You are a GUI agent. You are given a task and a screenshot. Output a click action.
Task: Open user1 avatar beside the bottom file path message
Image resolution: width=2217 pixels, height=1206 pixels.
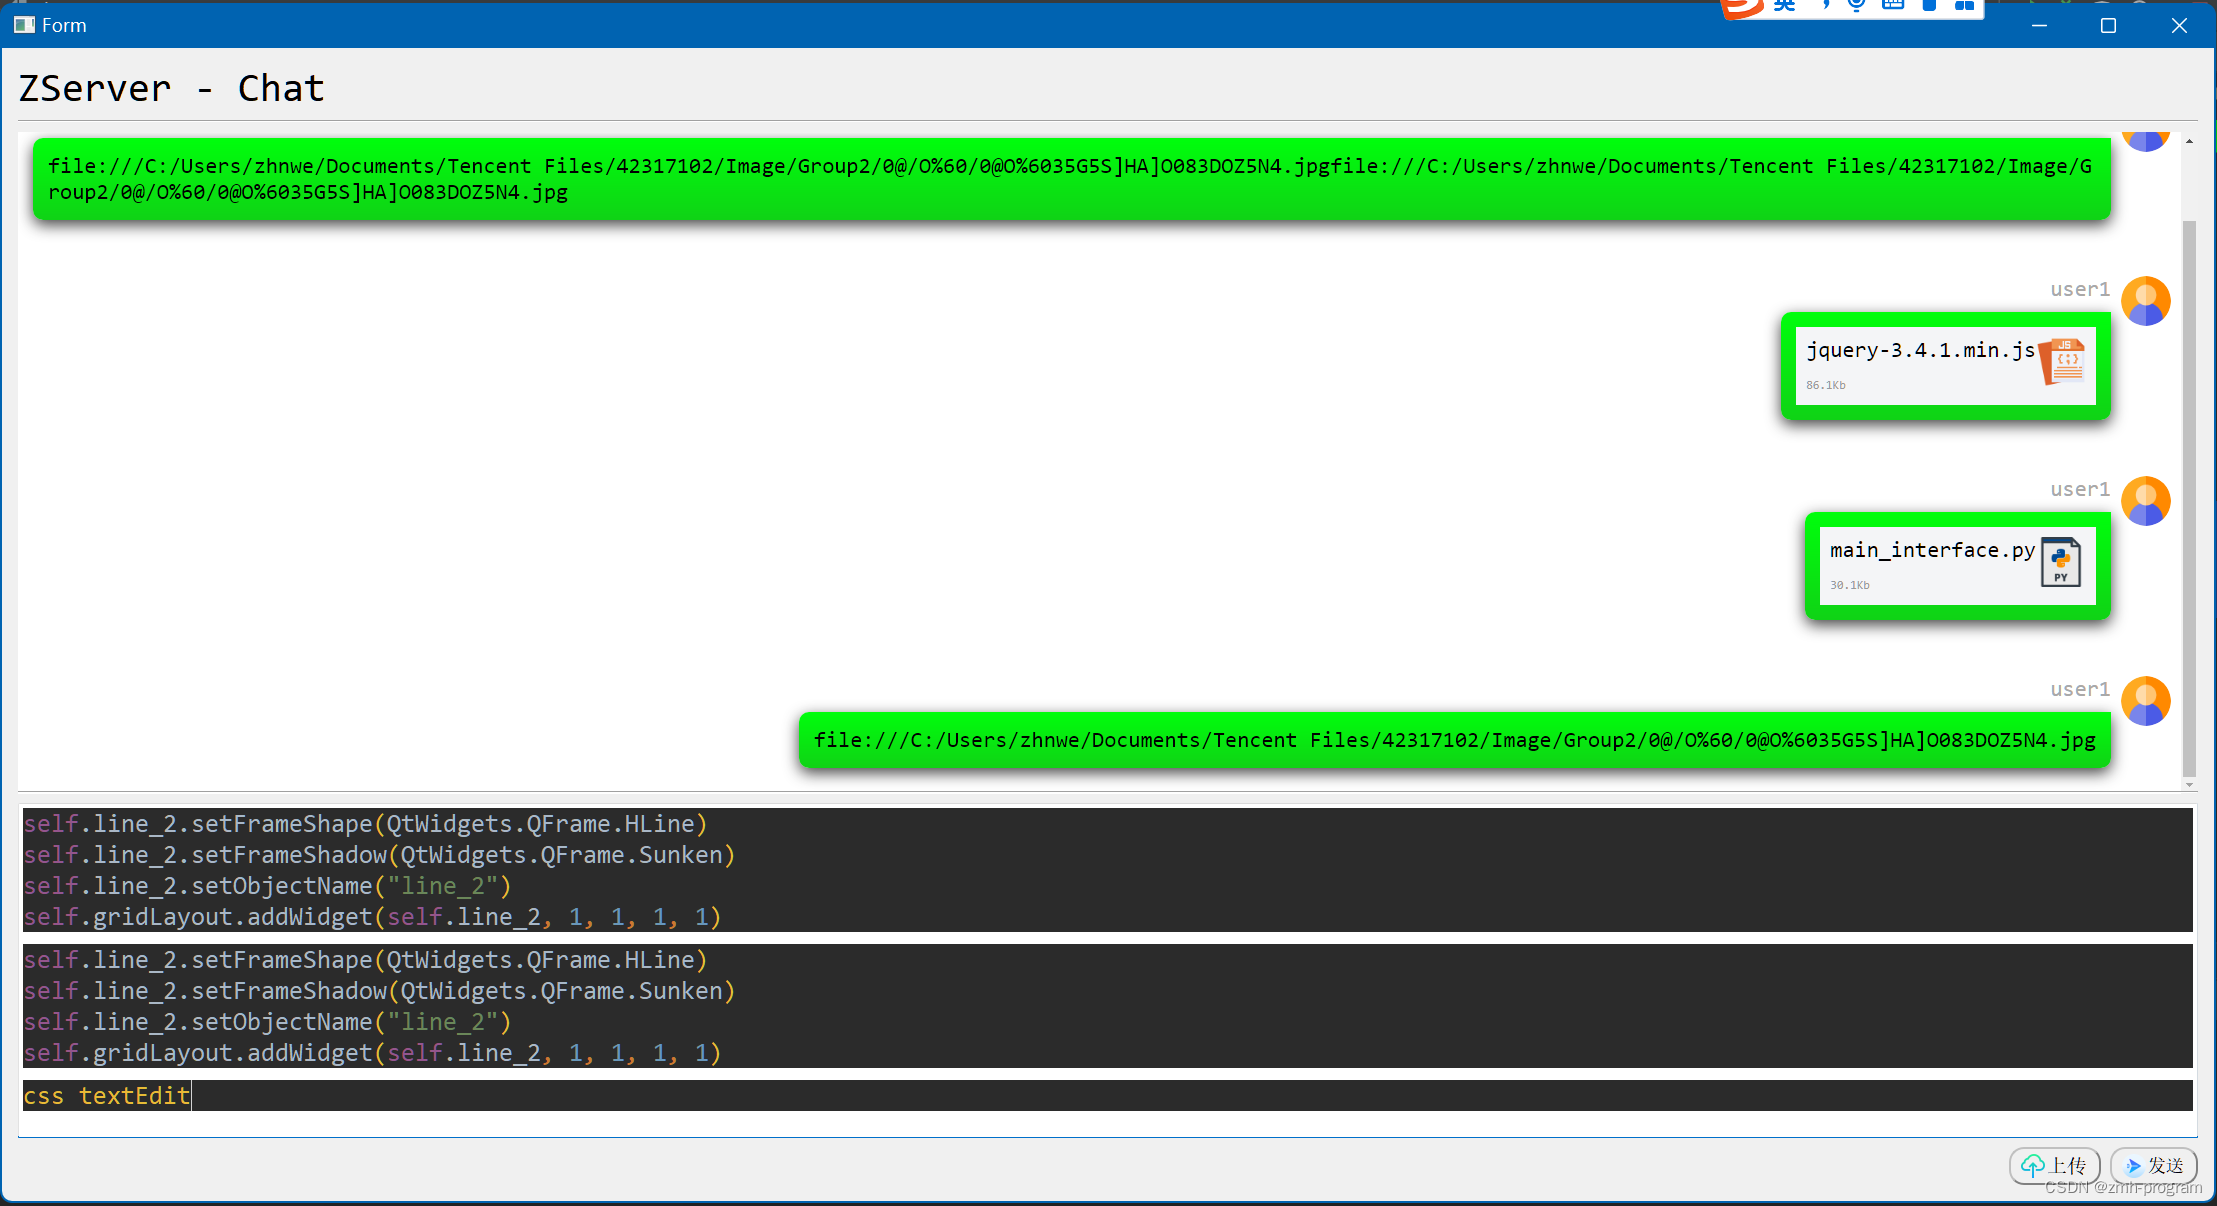[2146, 701]
